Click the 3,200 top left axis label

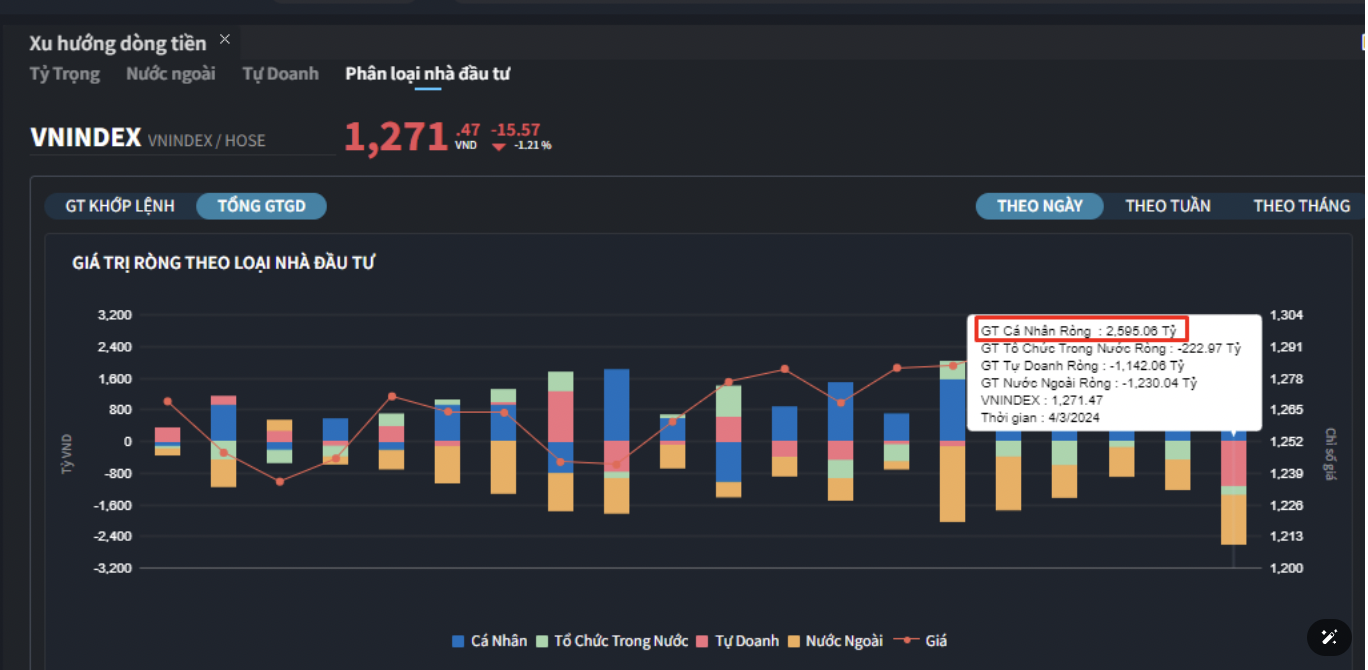coord(115,315)
